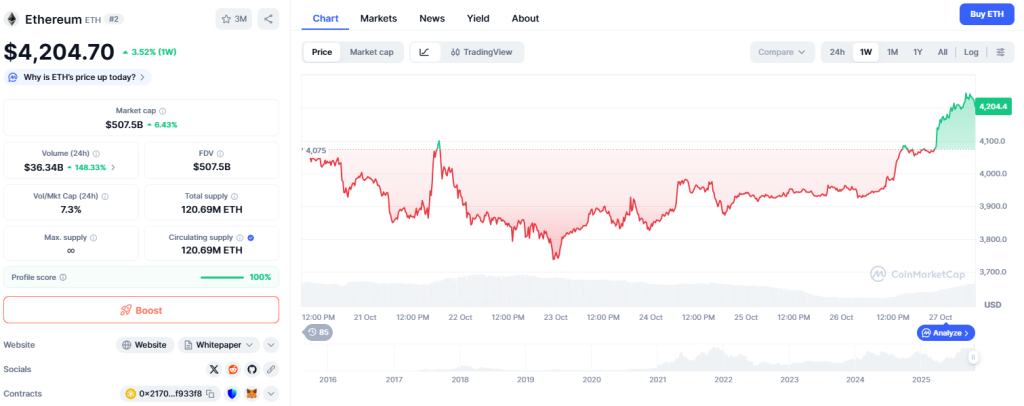Open the Reddit social icon
Image resolution: width=1024 pixels, height=406 pixels.
pyautogui.click(x=233, y=369)
